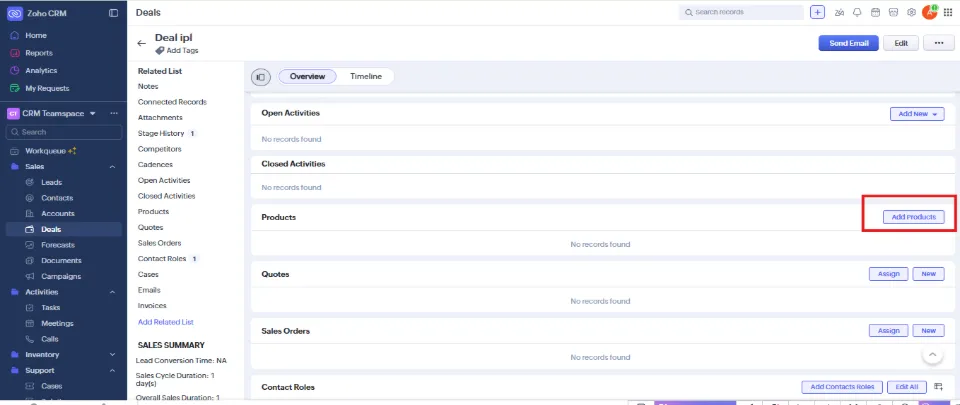This screenshot has height=405, width=960.
Task: Click Assign in the Sales Orders section
Action: (888, 330)
